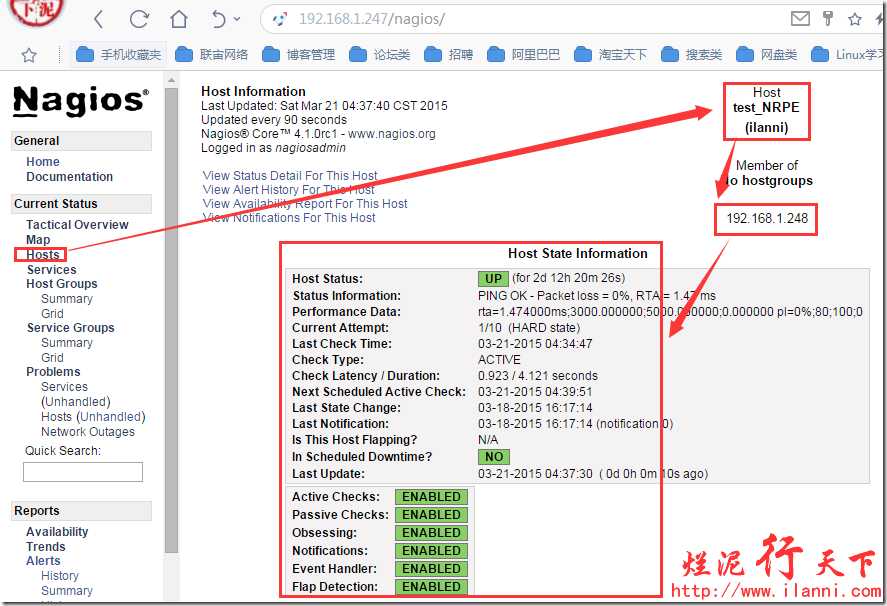Click the browser back arrow

(x=98, y=19)
